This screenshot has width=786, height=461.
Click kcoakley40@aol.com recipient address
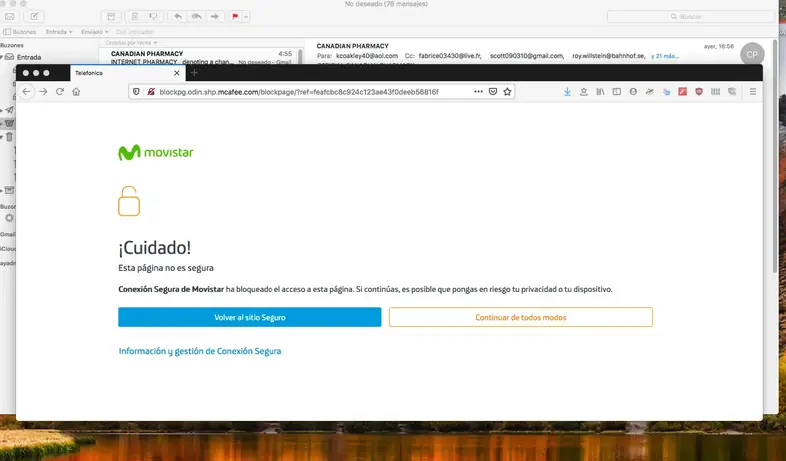point(367,56)
